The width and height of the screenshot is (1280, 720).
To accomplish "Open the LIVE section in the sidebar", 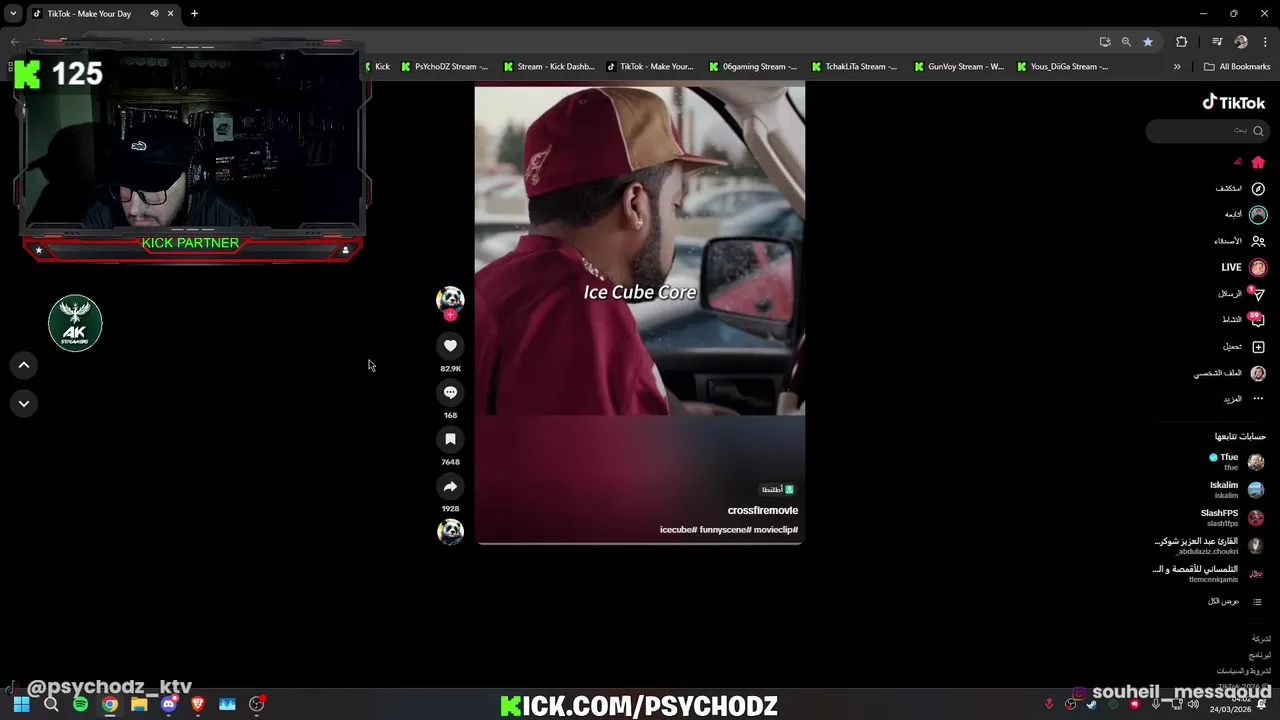I will point(1243,267).
